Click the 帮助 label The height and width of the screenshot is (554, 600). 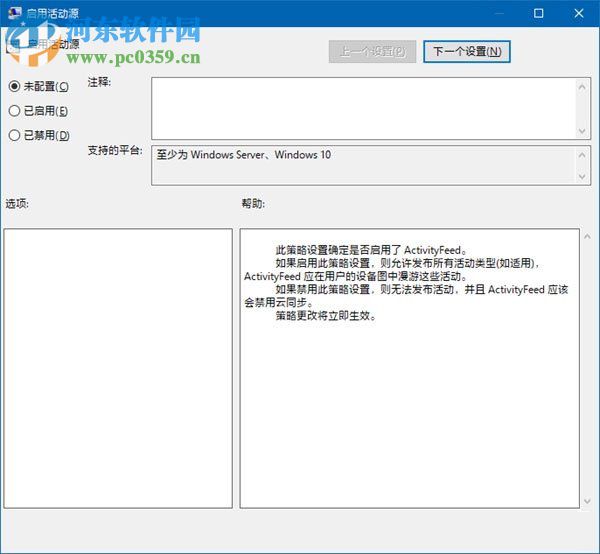253,204
